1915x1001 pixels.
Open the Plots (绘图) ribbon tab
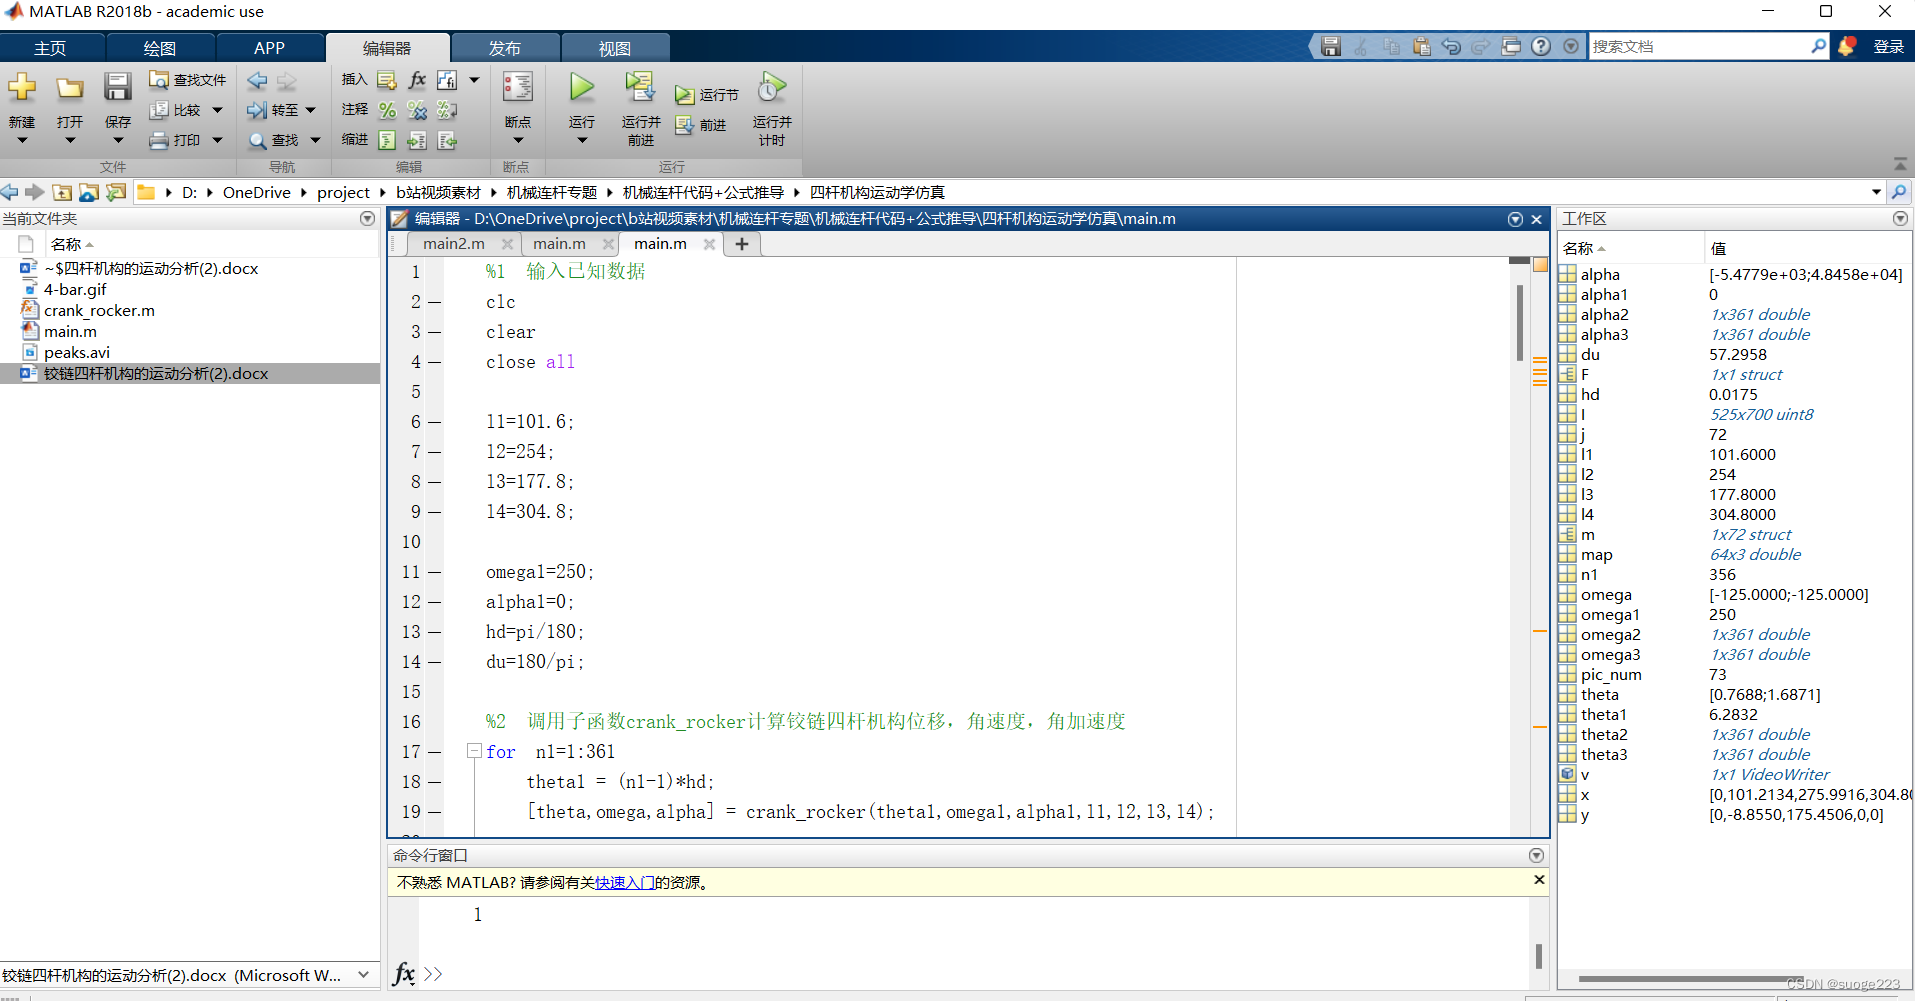click(160, 48)
